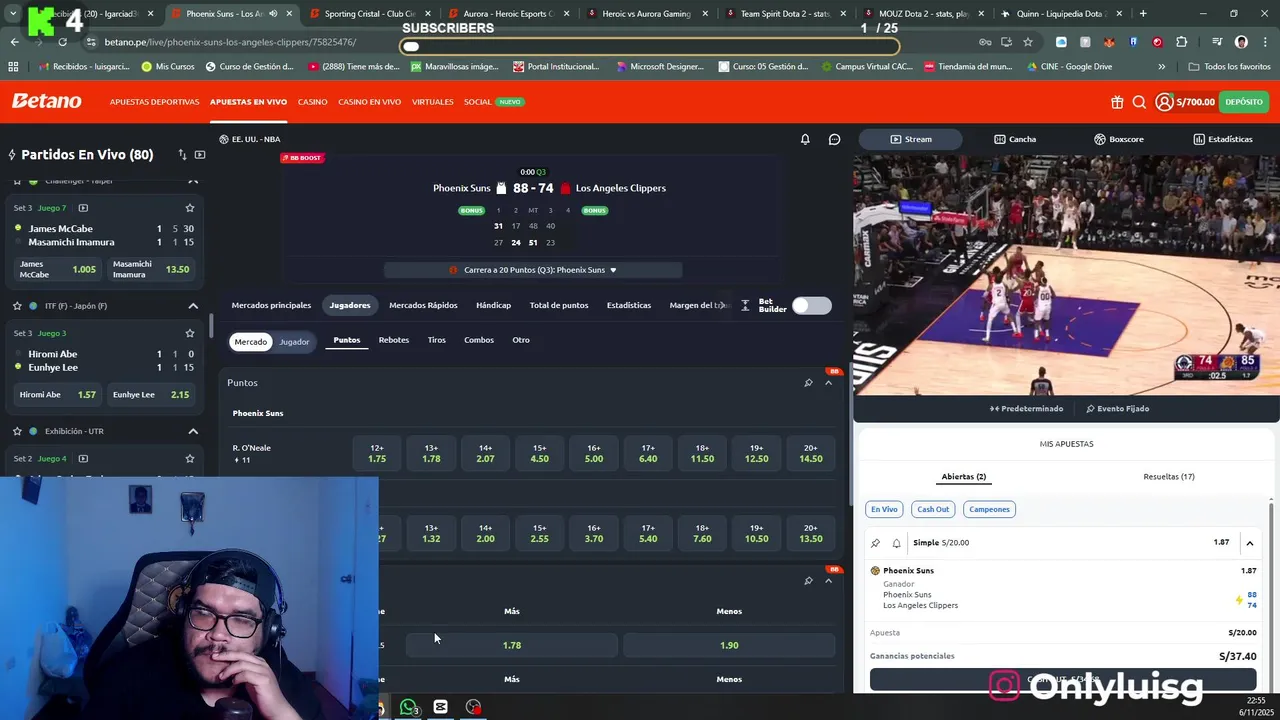
Task: Click the sort arrows next to Partidos En Vivo
Action: coord(182,155)
